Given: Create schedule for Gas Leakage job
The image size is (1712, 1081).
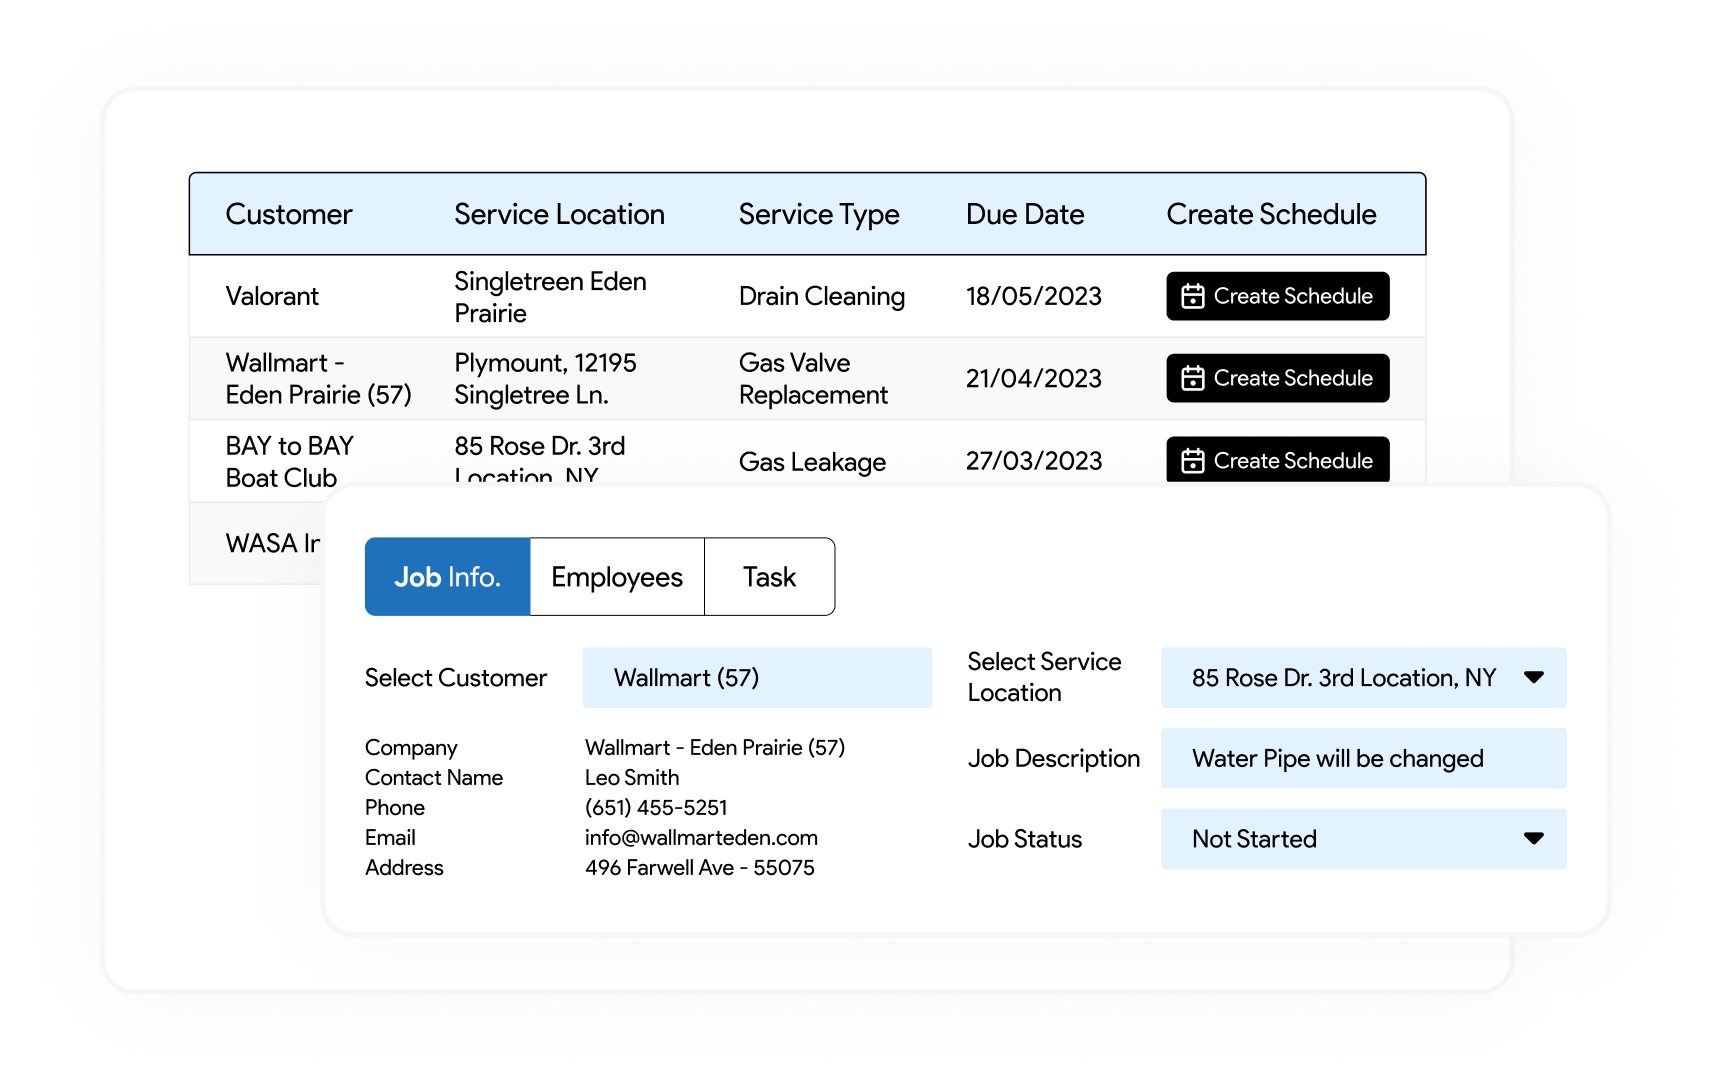Looking at the screenshot, I should tap(1277, 460).
